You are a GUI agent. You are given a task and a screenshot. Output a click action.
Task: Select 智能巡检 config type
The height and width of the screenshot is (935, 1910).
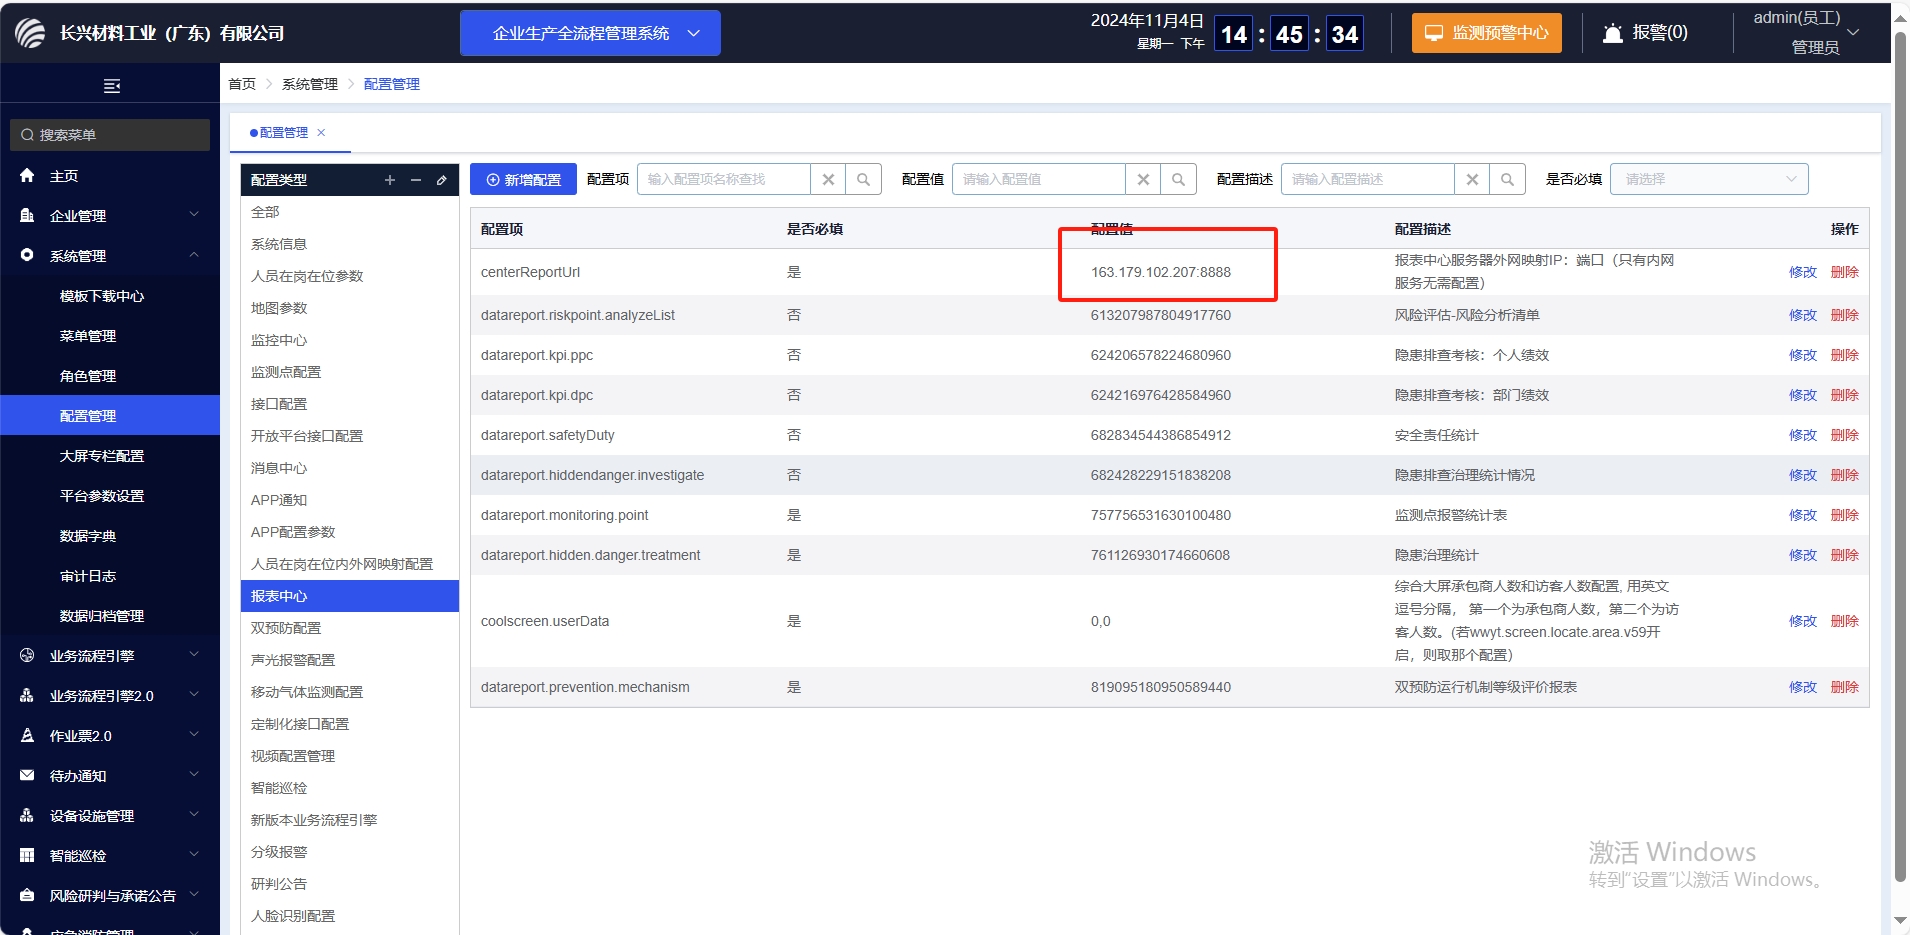(x=350, y=788)
